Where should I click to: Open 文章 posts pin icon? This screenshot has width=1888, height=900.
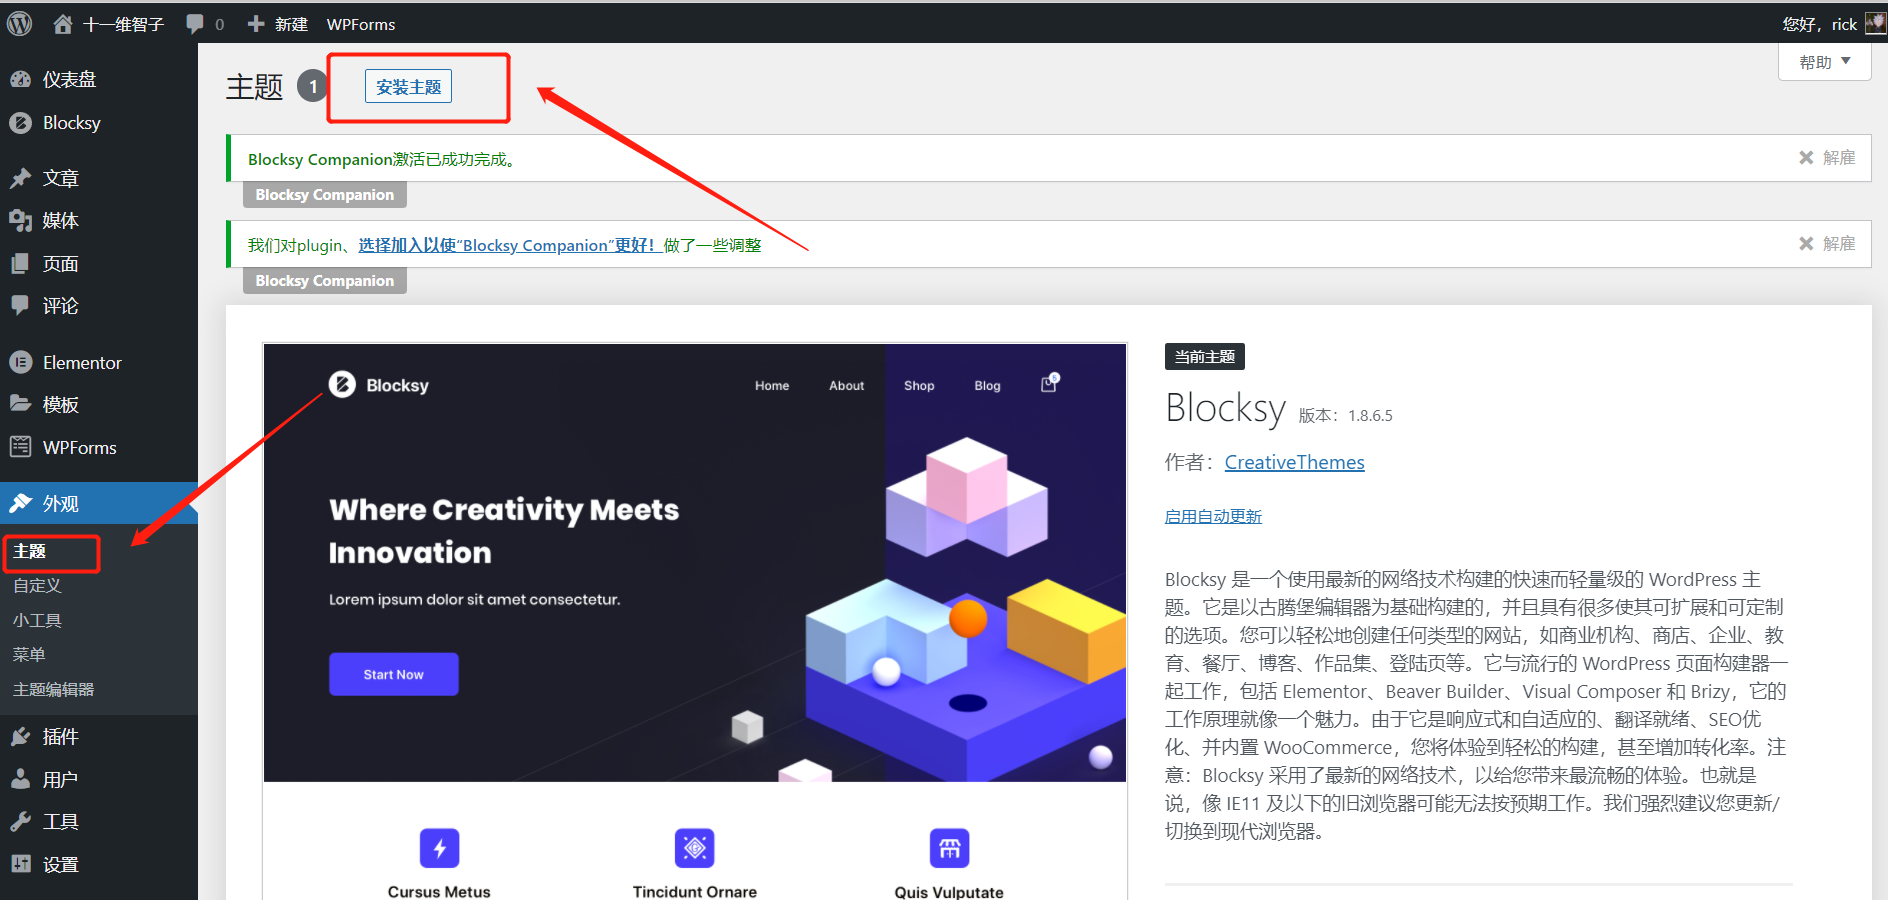click(21, 178)
